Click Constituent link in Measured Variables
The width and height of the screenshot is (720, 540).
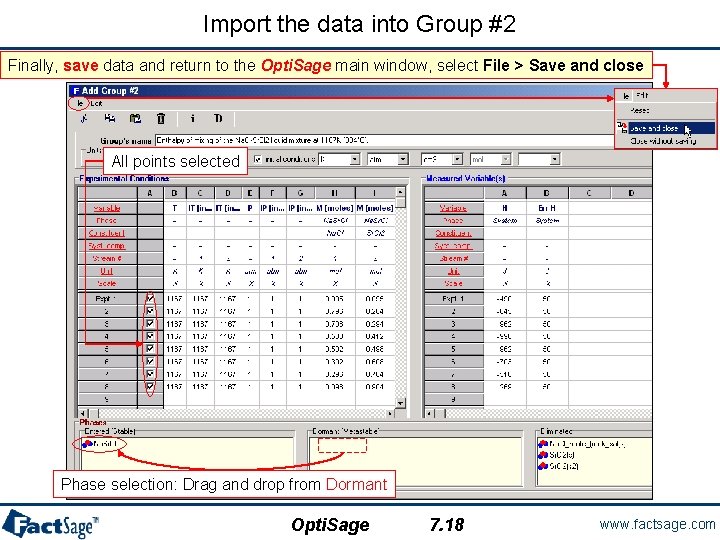pyautogui.click(x=453, y=233)
